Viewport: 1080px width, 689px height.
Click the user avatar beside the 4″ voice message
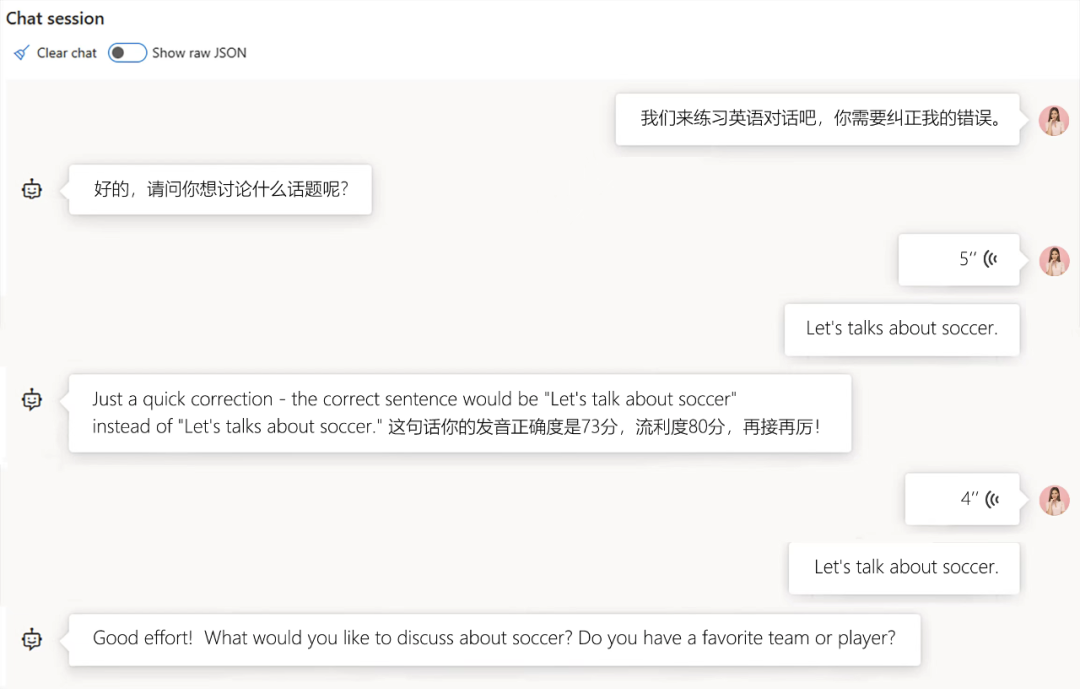[x=1054, y=500]
